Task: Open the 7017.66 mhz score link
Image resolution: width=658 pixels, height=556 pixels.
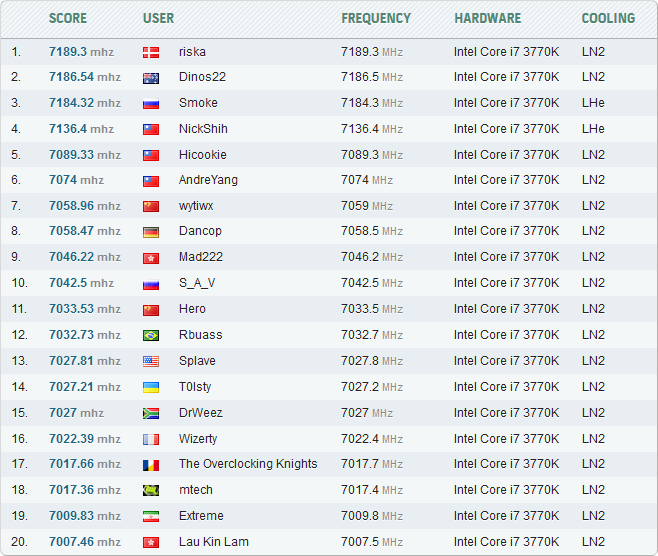Action: click(85, 464)
